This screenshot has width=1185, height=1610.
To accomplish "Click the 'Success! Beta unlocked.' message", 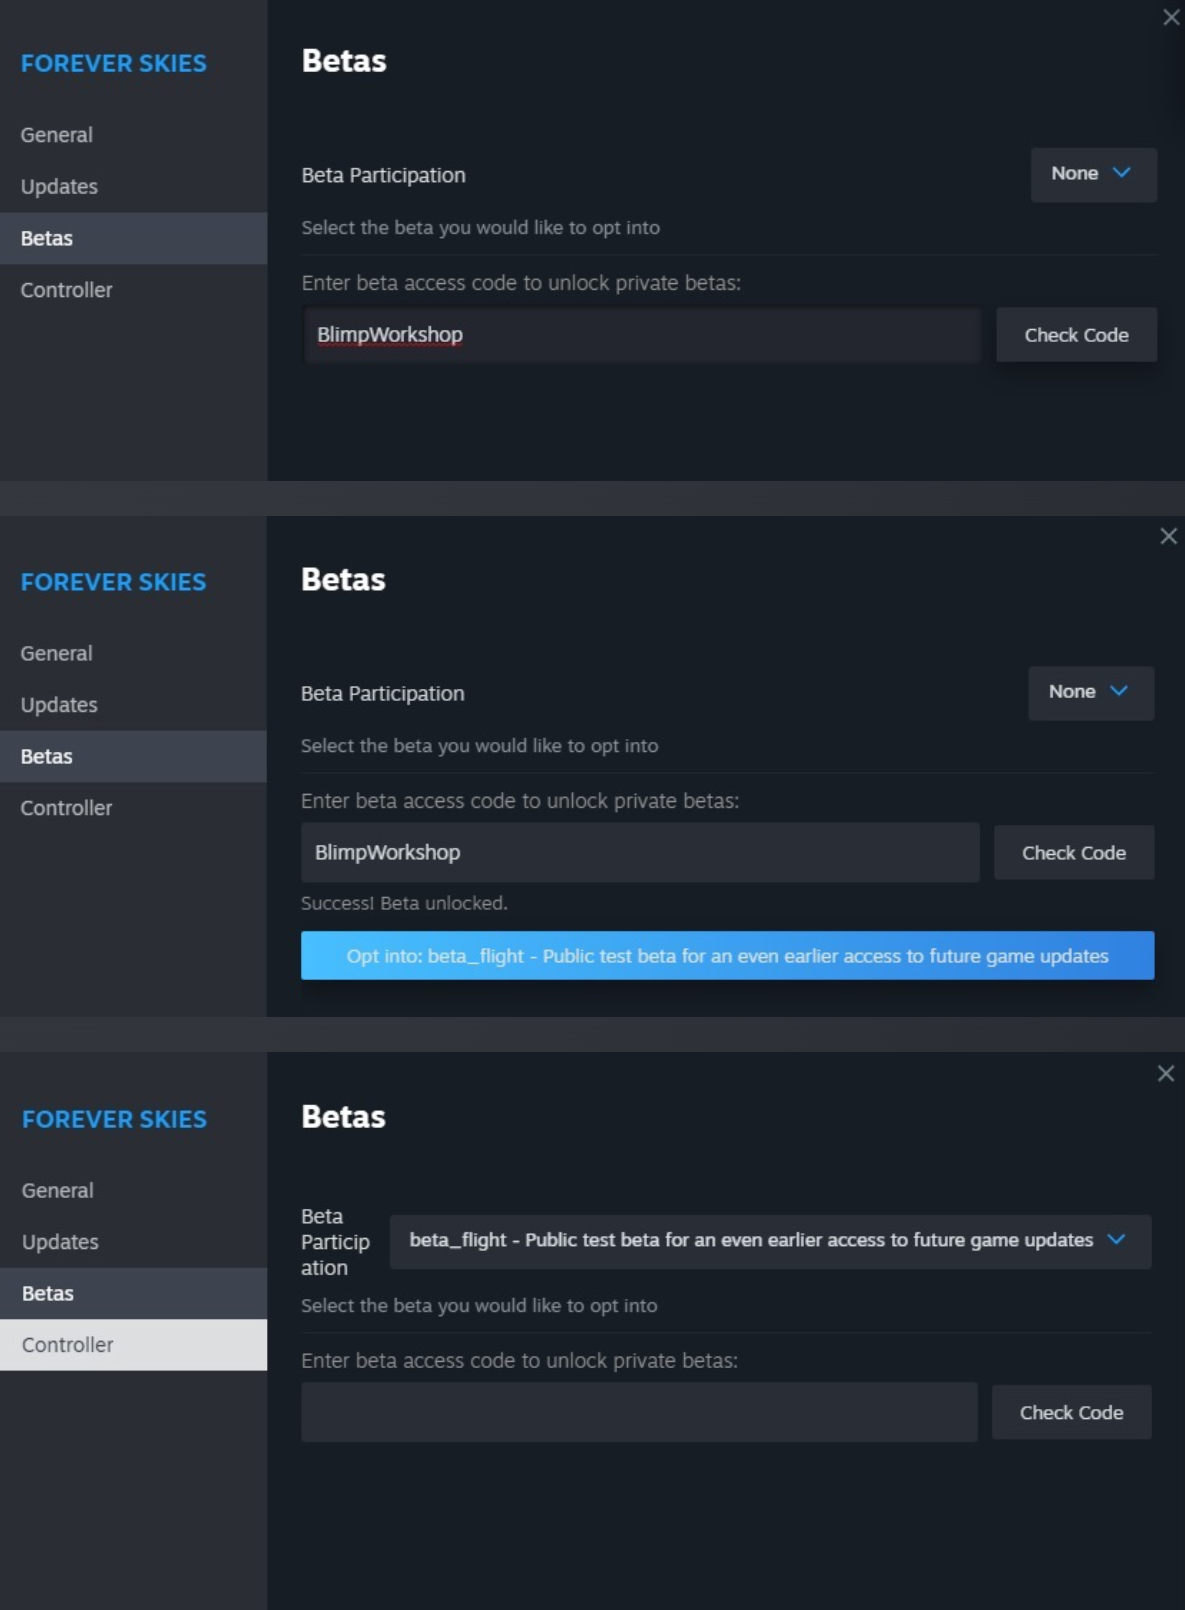I will point(404,903).
